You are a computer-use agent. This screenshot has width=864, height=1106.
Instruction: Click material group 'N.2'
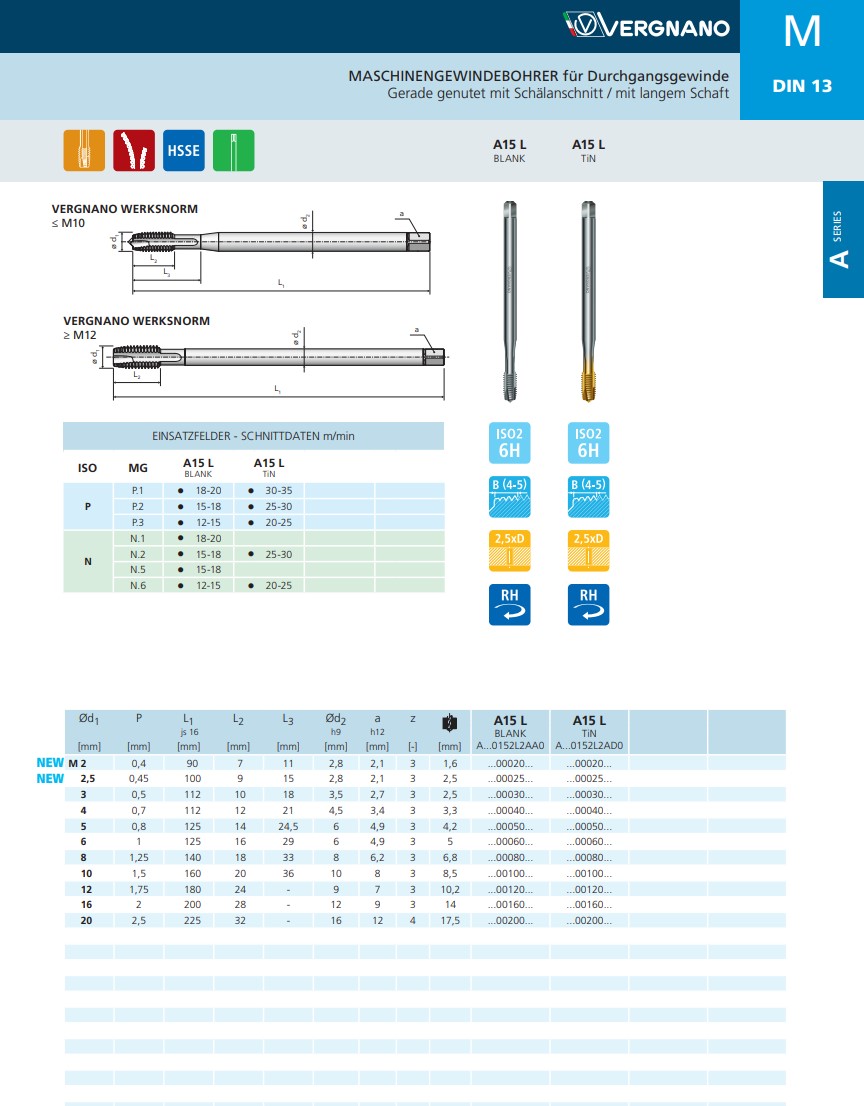138,554
